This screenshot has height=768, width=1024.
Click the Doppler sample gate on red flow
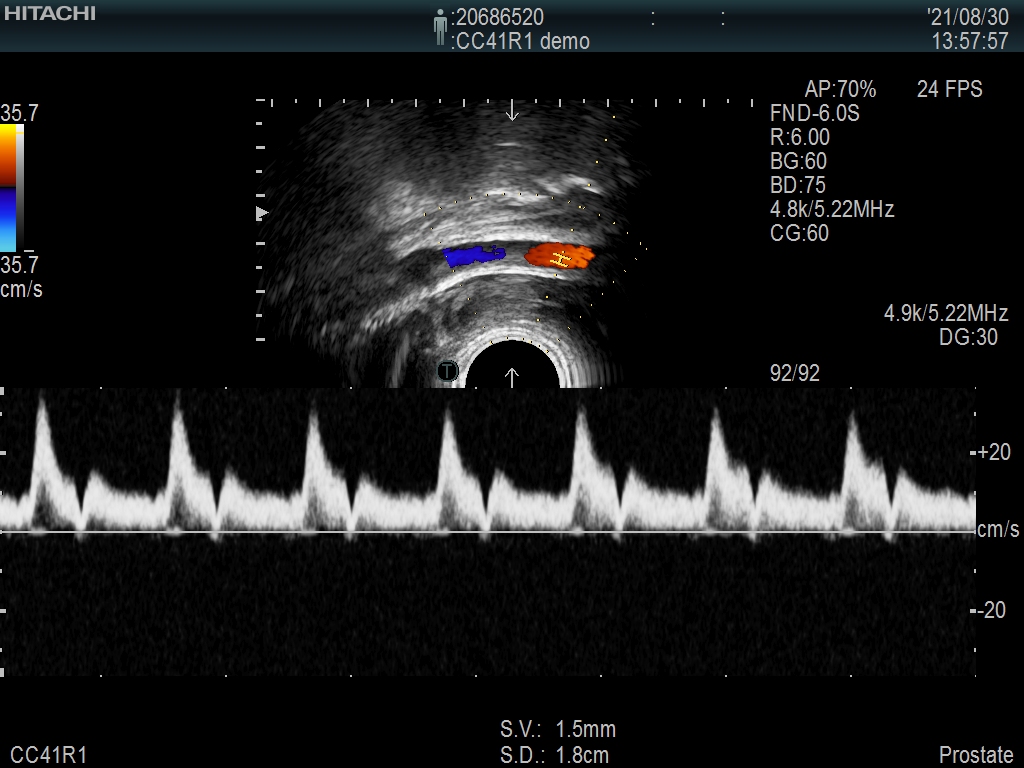[562, 258]
